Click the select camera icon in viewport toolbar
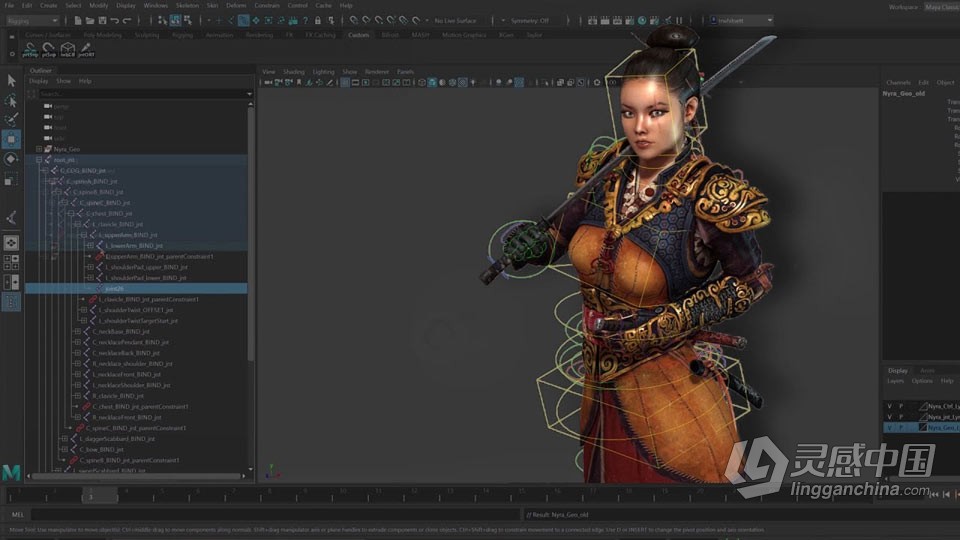Viewport: 960px width, 540px height. point(268,83)
